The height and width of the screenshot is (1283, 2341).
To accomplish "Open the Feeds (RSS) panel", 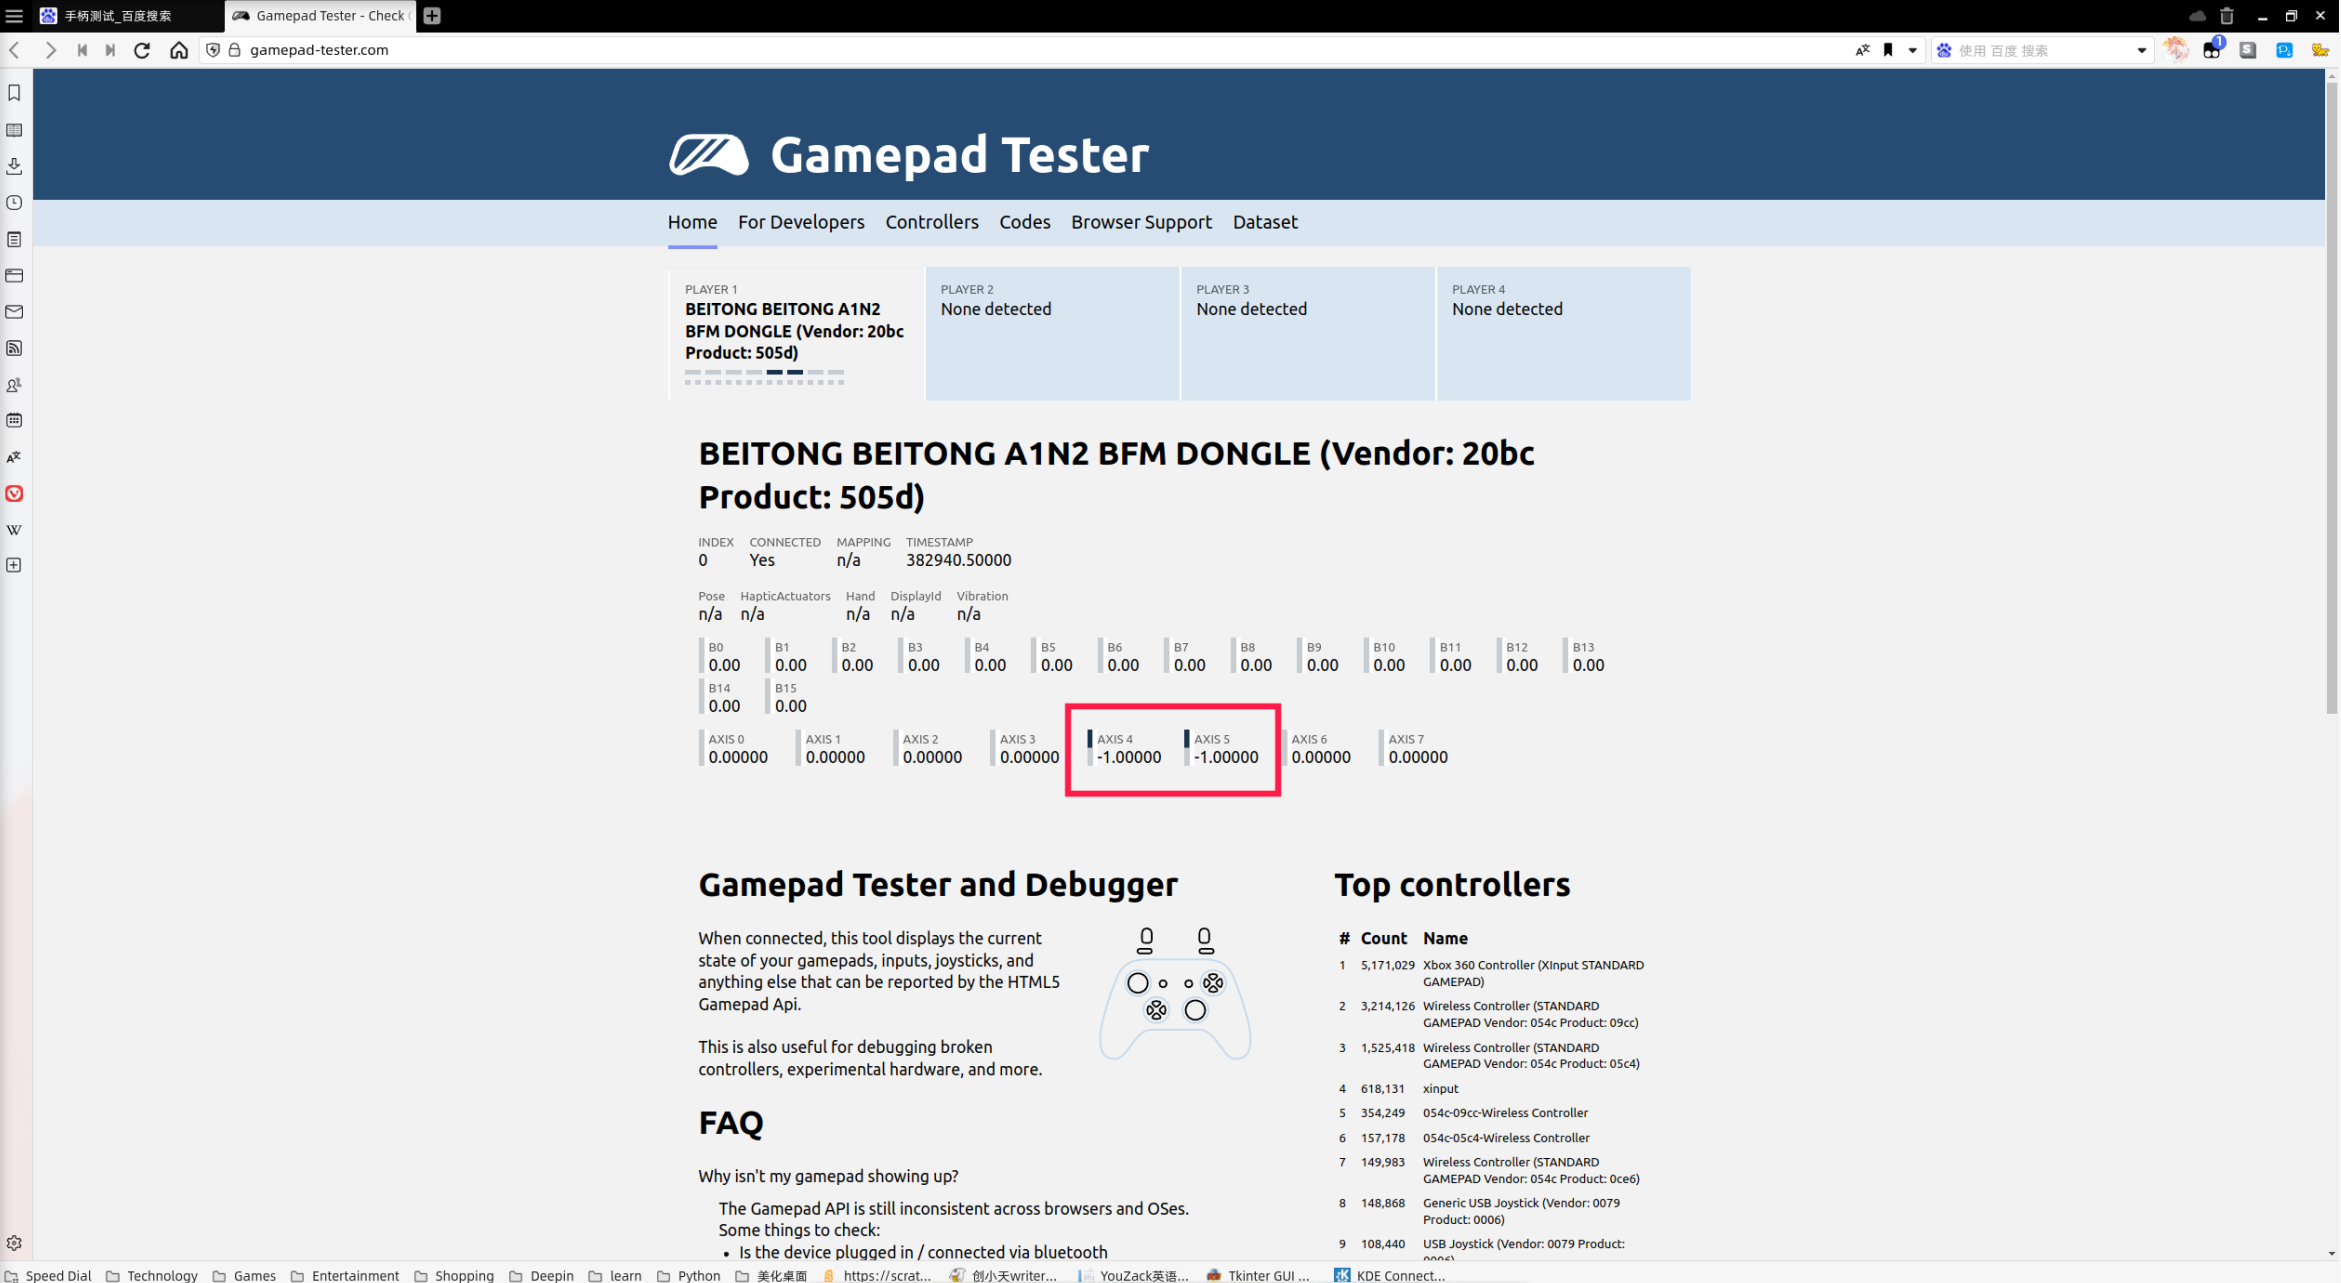I will point(14,348).
